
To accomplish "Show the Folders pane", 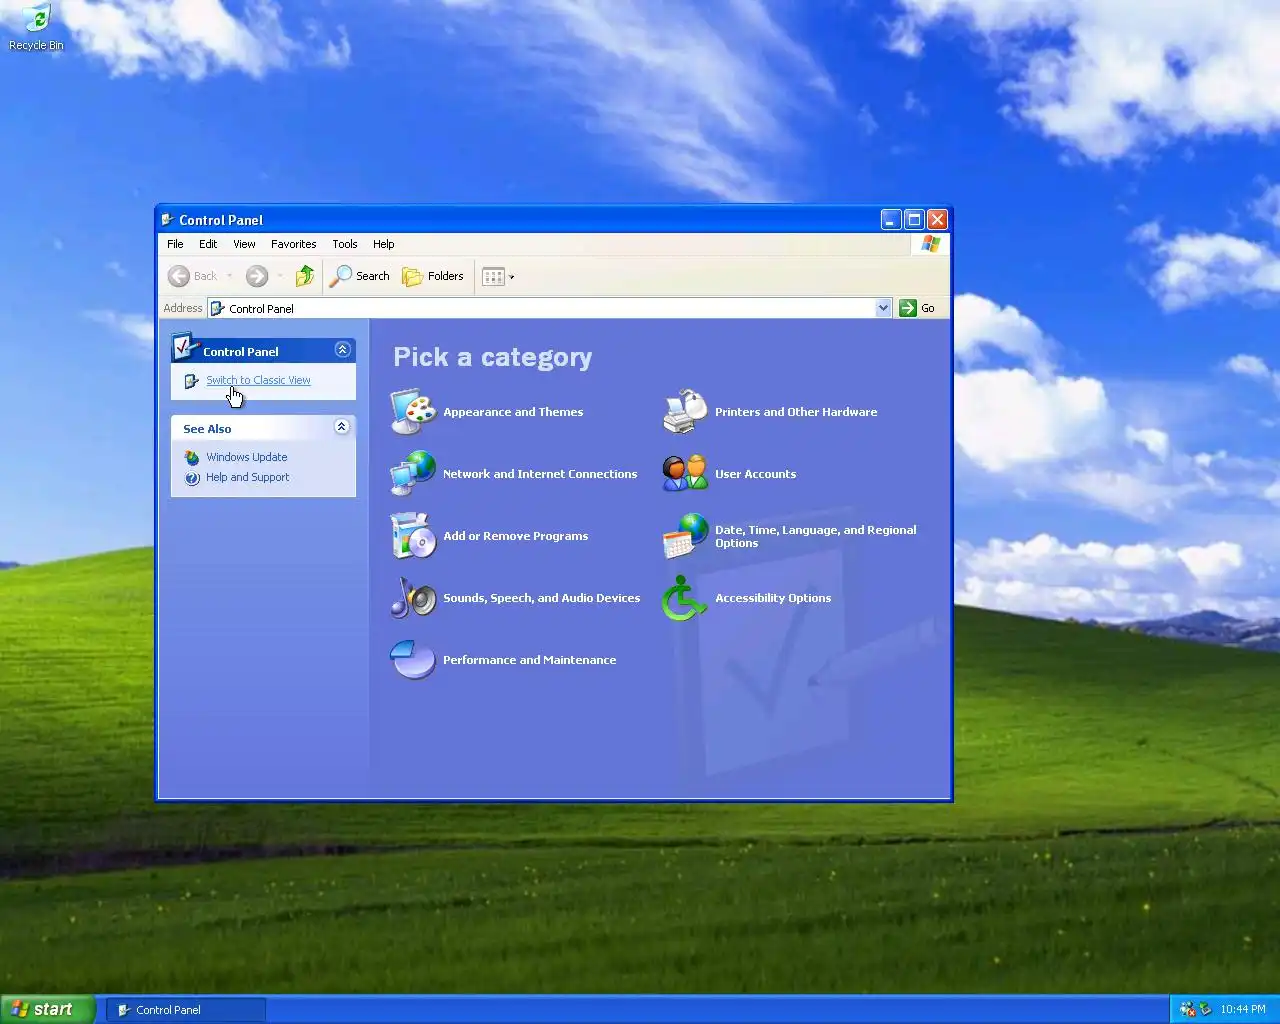I will [433, 276].
